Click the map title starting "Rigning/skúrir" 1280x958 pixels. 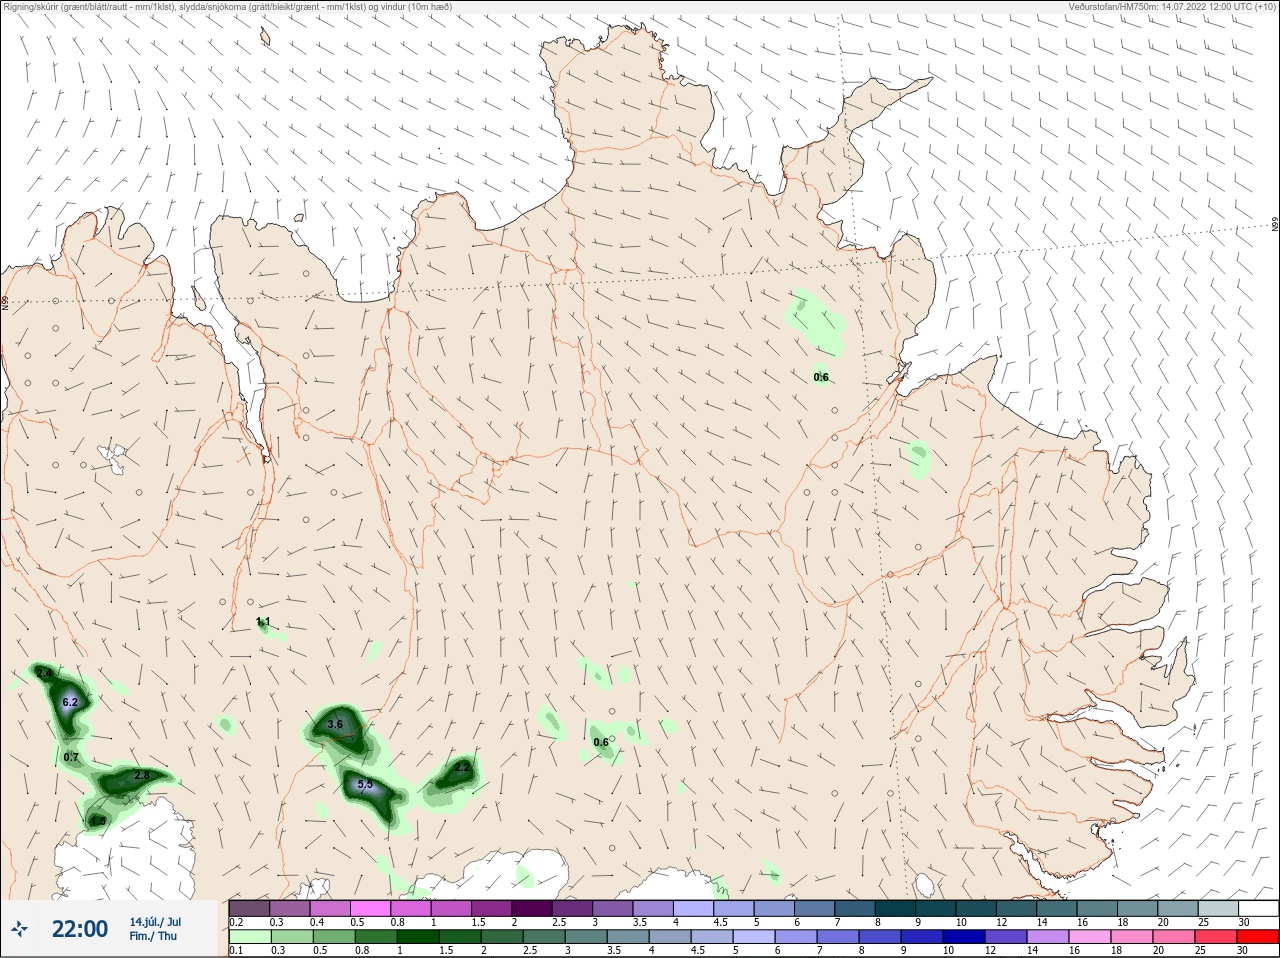(x=228, y=7)
